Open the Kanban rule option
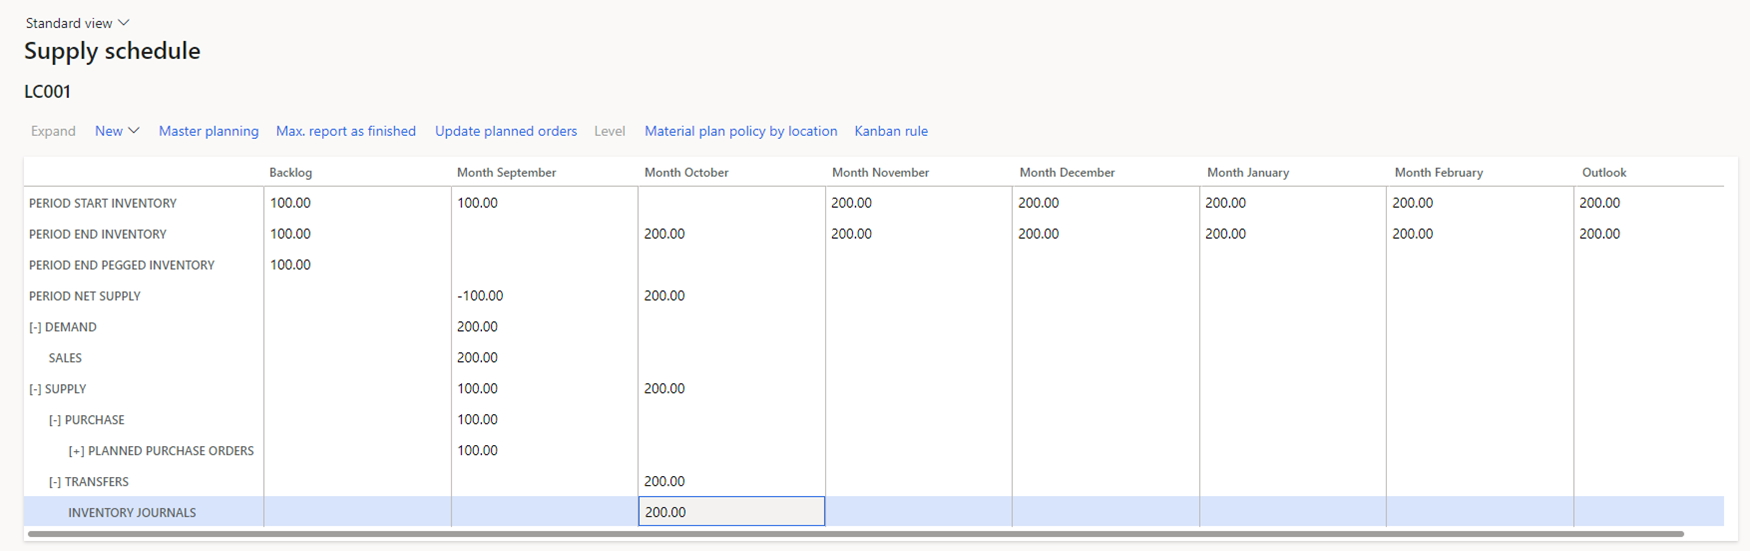Screen dimensions: 1750x551 pos(890,131)
